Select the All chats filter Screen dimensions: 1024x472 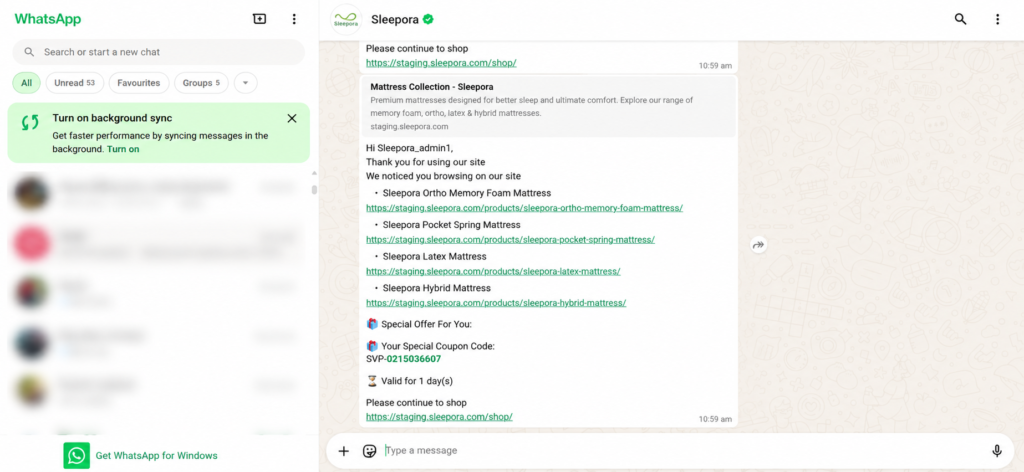tap(26, 83)
